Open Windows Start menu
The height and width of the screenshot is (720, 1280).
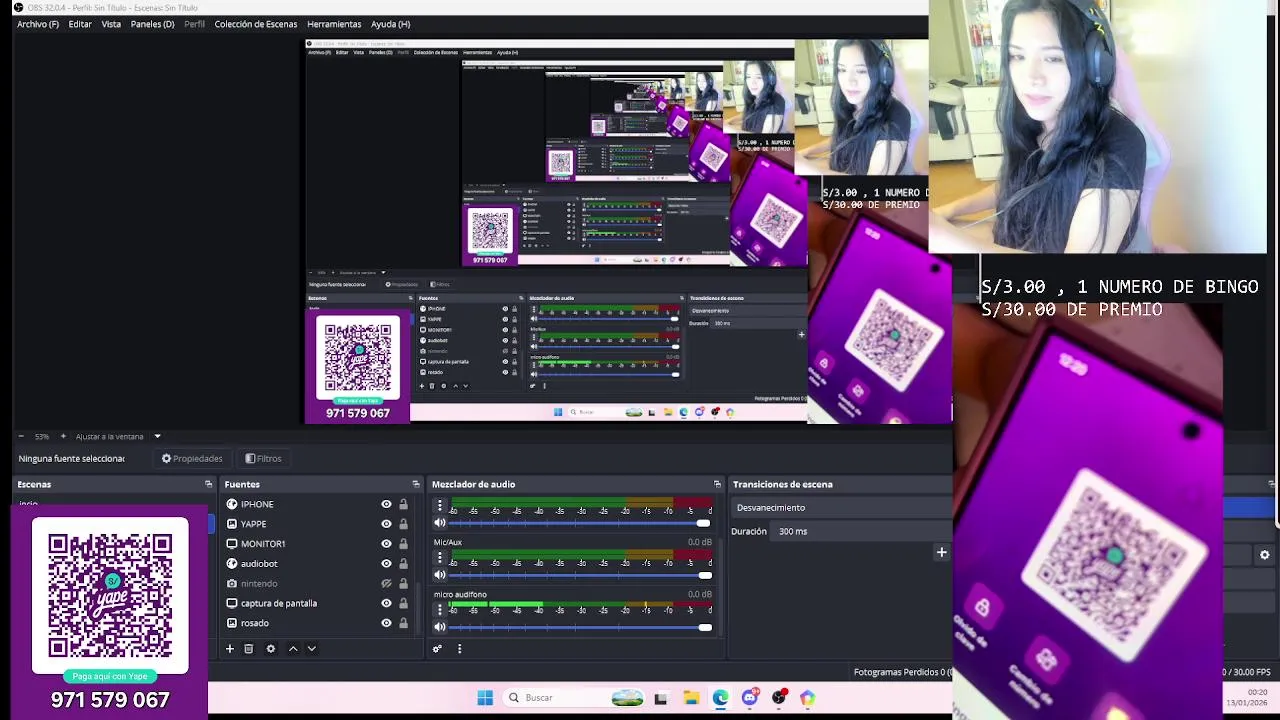(485, 698)
